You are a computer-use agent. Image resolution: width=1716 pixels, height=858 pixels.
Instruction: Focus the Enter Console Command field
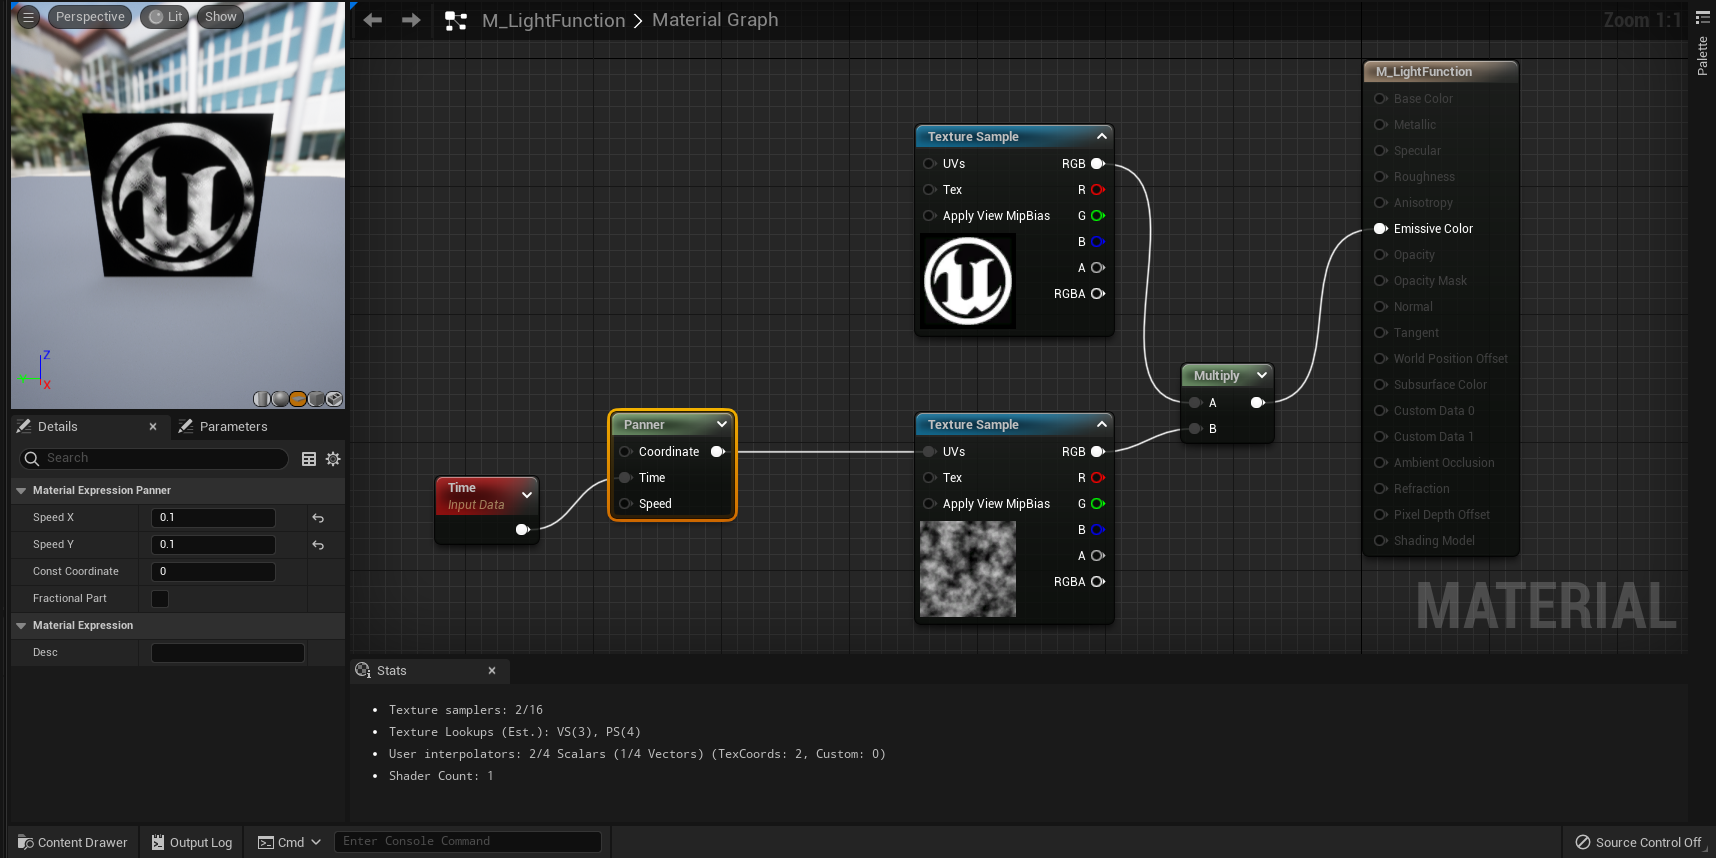(468, 842)
